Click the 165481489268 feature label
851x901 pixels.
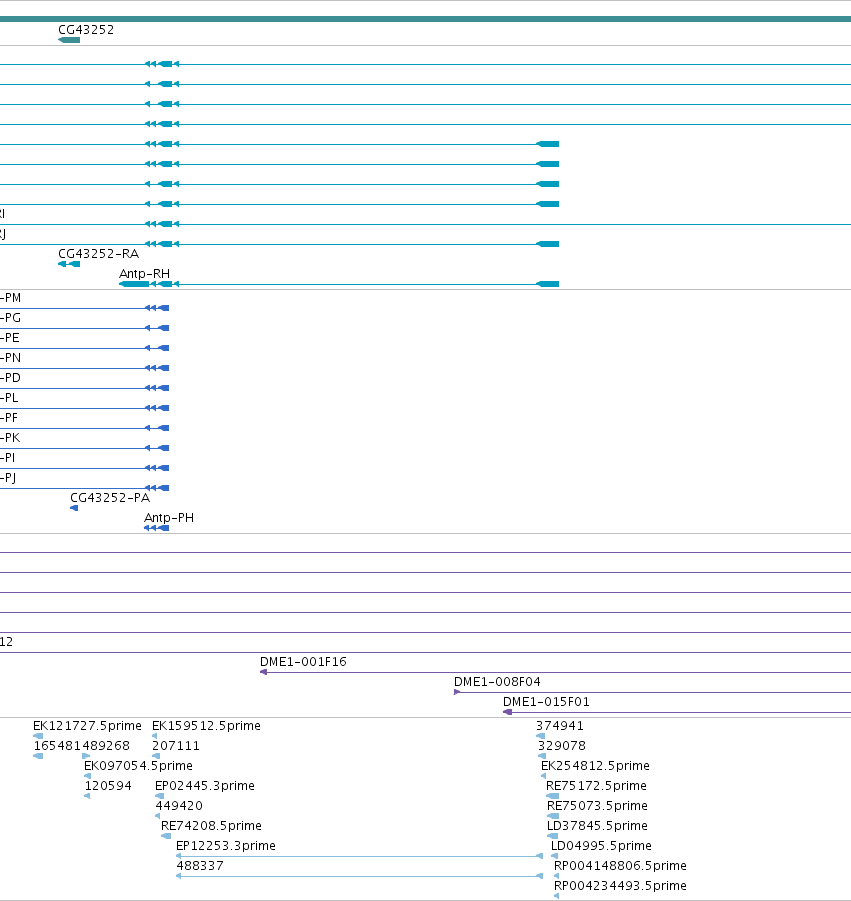[x=82, y=746]
